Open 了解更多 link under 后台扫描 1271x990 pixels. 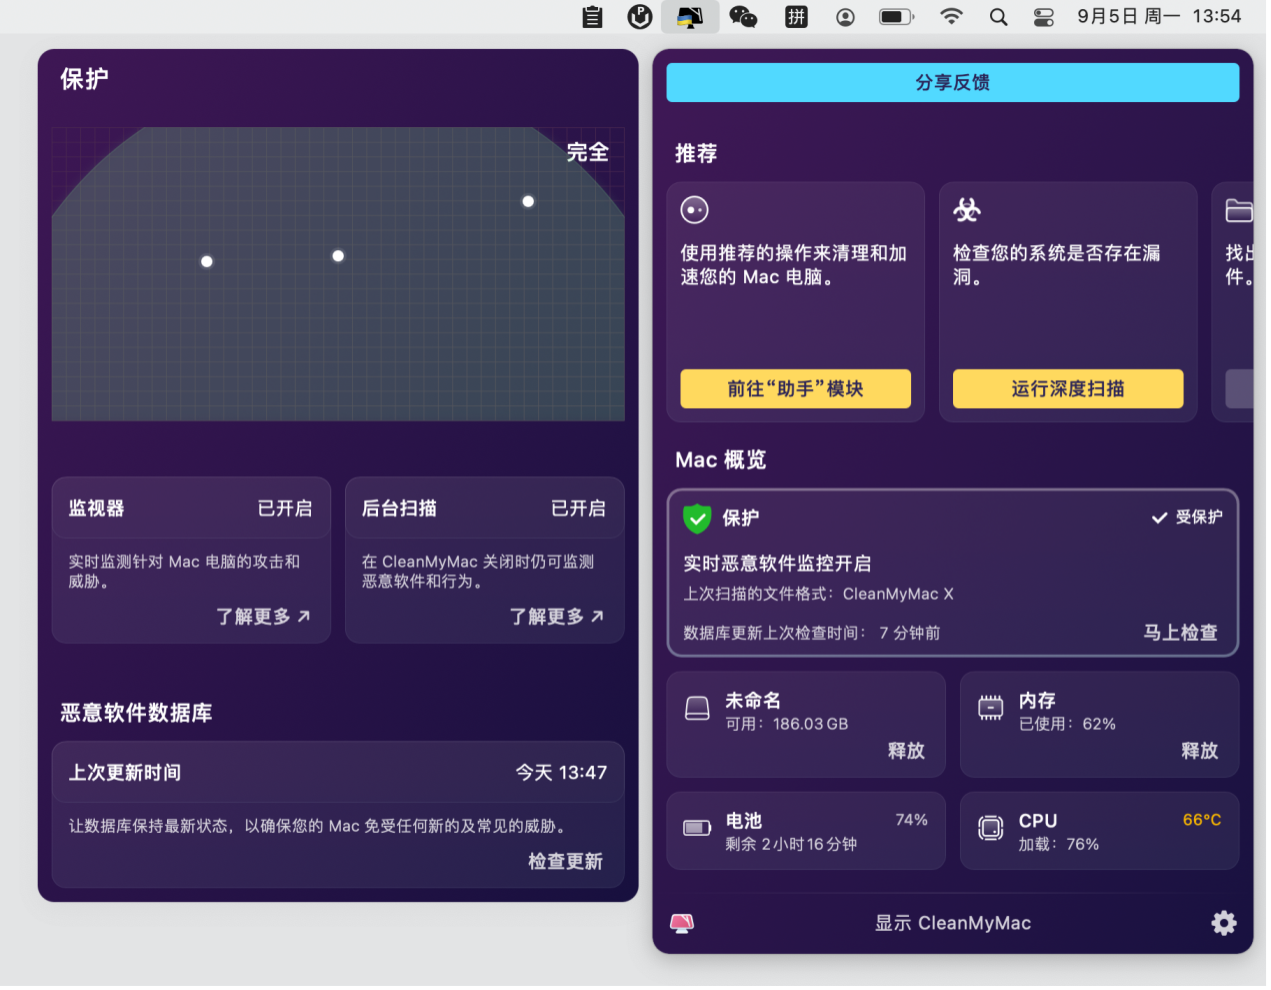click(x=556, y=617)
